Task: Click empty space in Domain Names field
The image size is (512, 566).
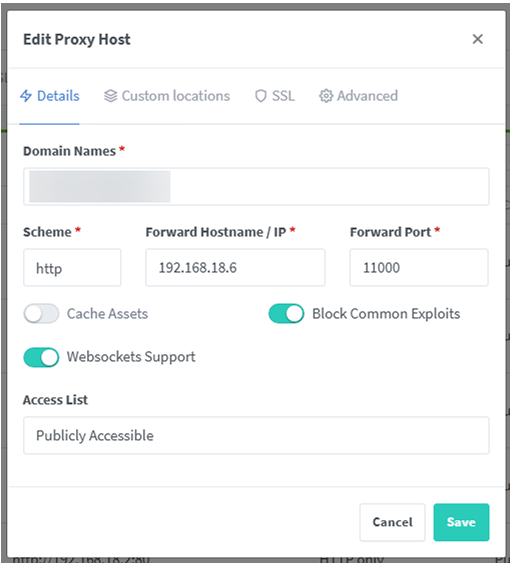Action: (x=329, y=187)
